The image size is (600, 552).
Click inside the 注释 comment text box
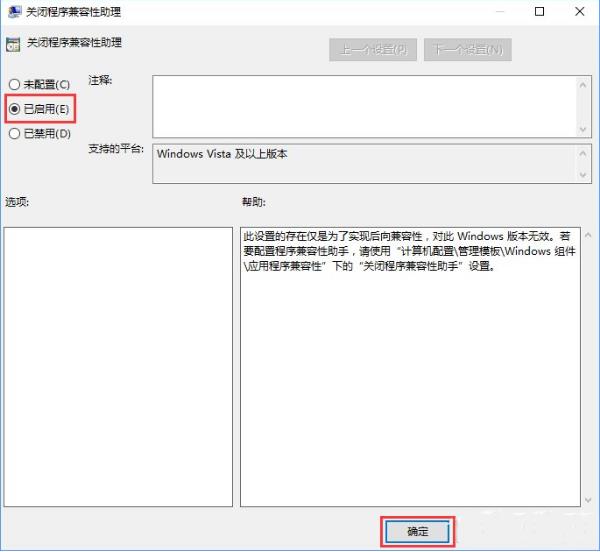365,105
